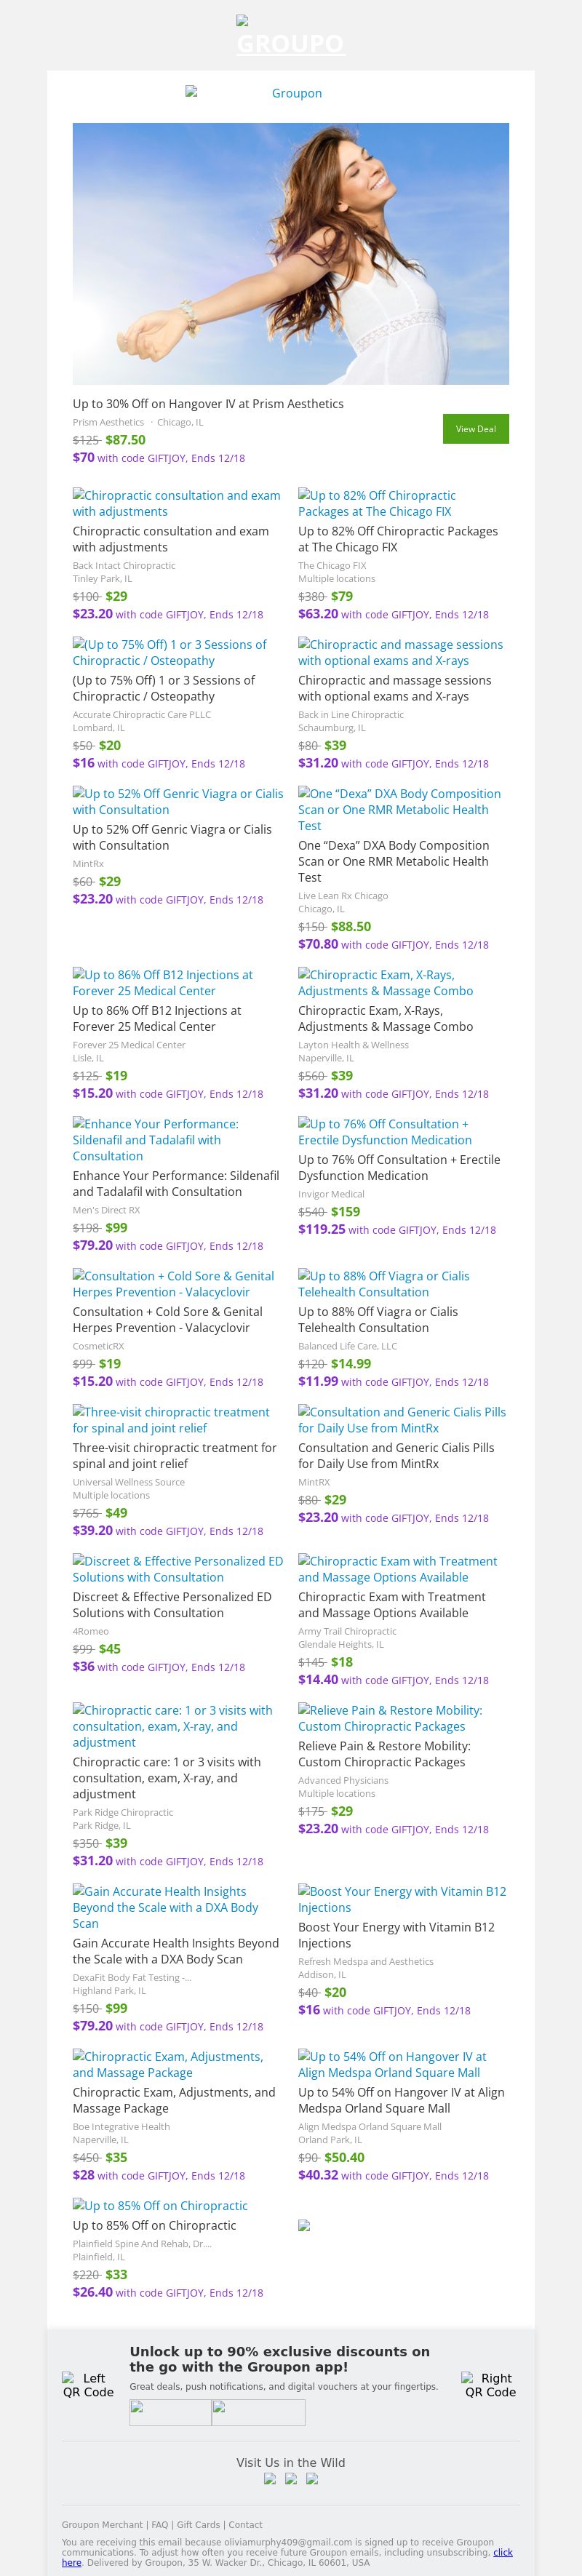This screenshot has width=582, height=2576.
Task: Open "Up to 30% Off on Hangover IV" deal title
Action: coord(208,404)
